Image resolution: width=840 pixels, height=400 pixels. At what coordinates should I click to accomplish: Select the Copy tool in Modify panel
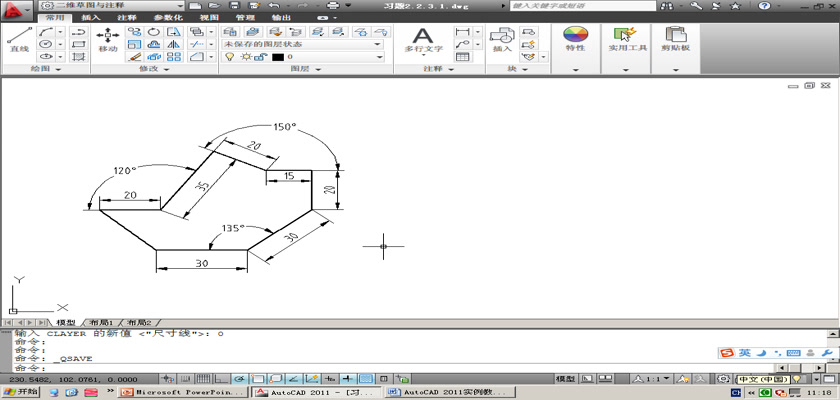pos(134,32)
